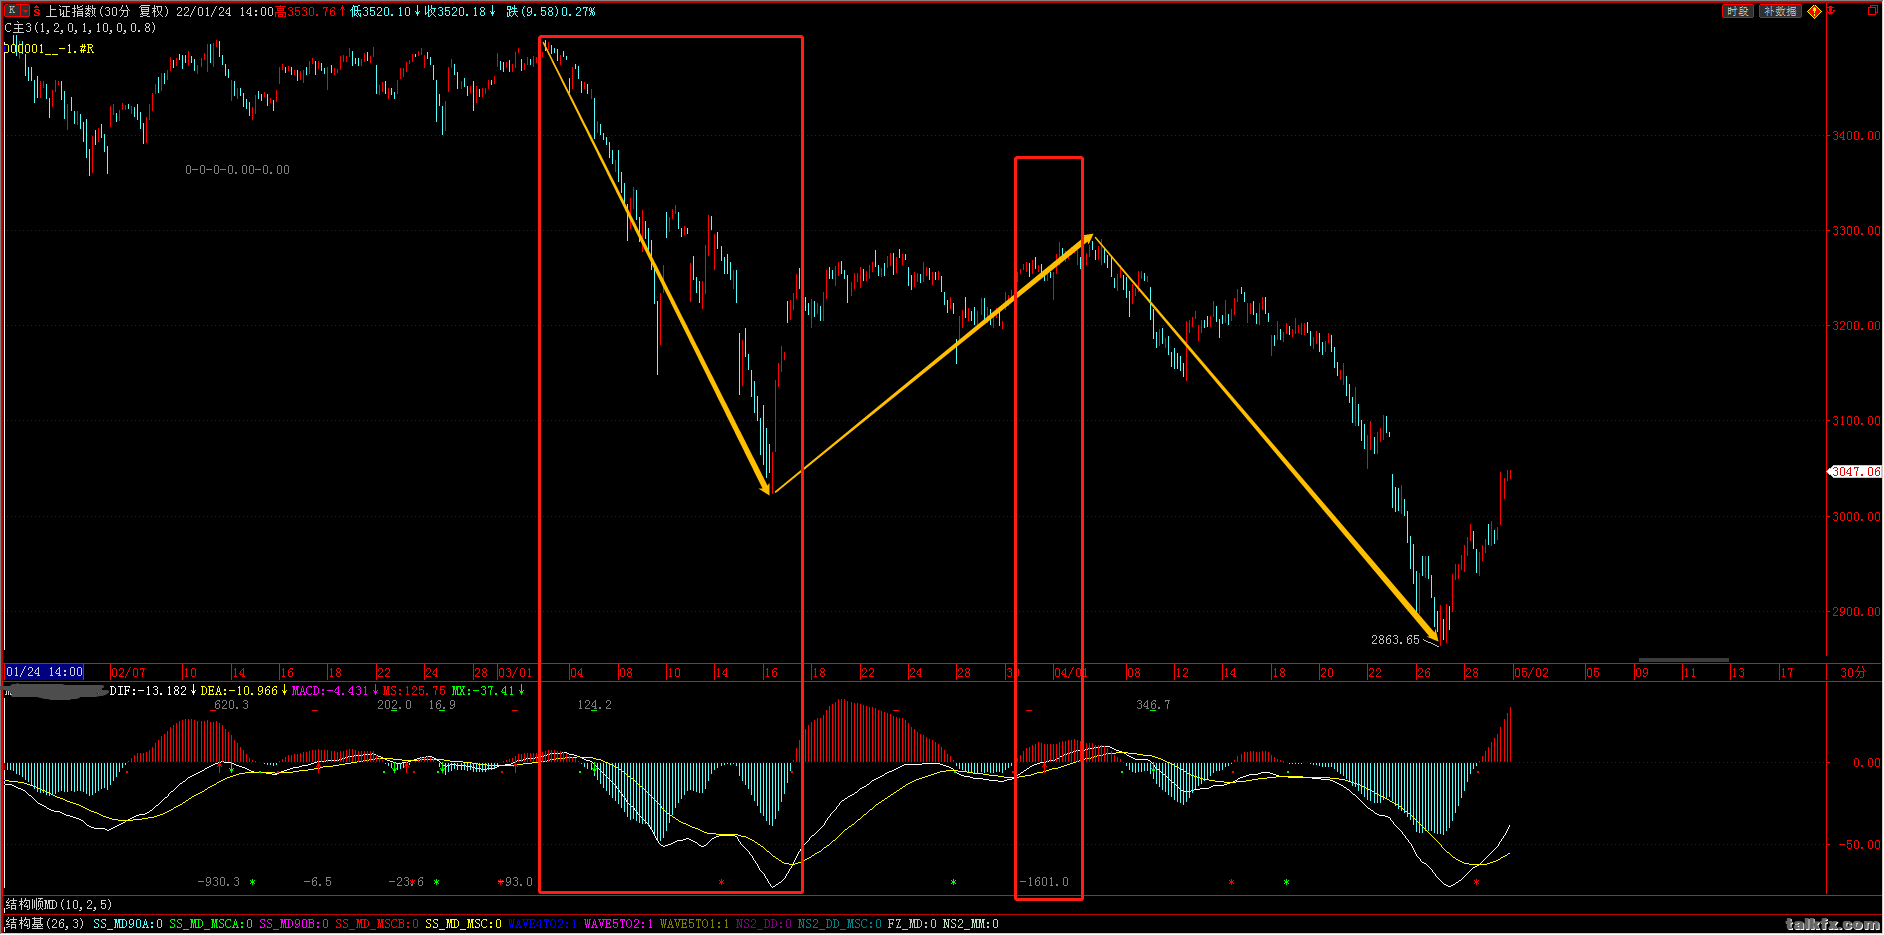This screenshot has height=935, width=1884.
Task: Click the 结构顺MD(10,2,5) indicator label
Action: [59, 905]
